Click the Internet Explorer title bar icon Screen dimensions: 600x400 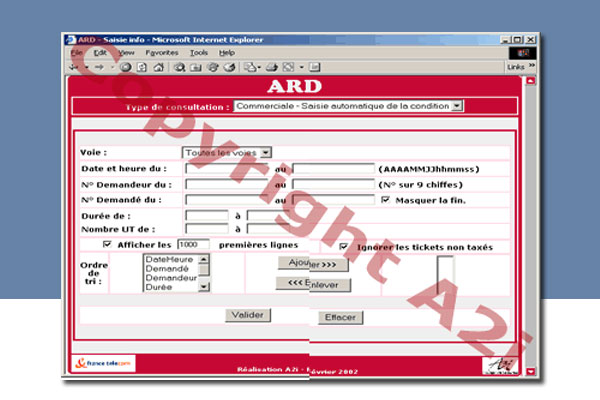(70, 40)
